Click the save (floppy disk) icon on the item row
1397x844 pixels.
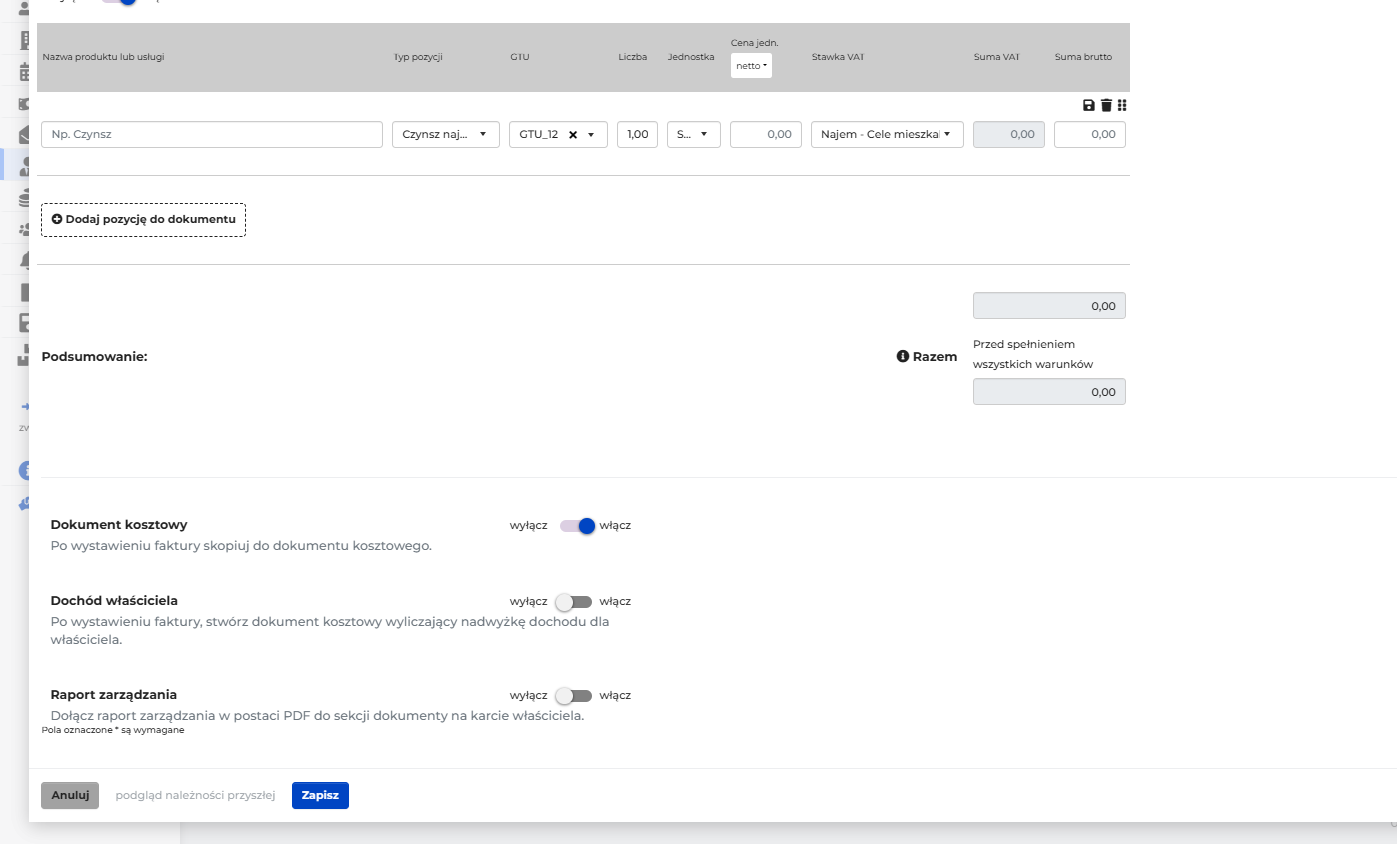pyautogui.click(x=1089, y=105)
